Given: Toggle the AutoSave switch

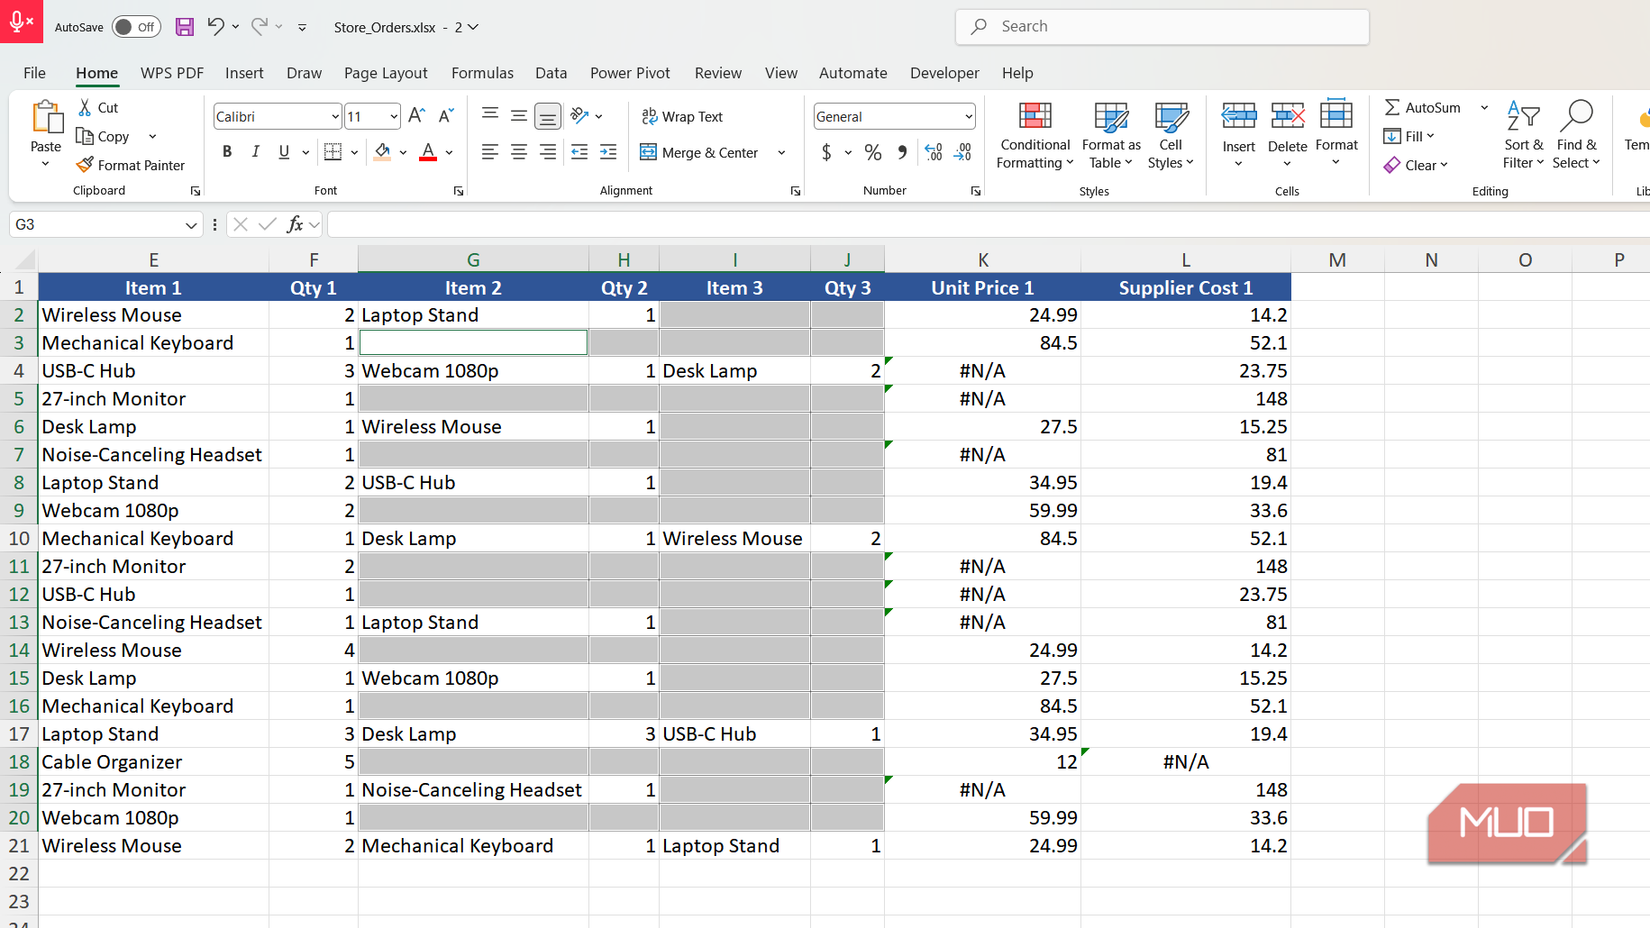Looking at the screenshot, I should [136, 27].
